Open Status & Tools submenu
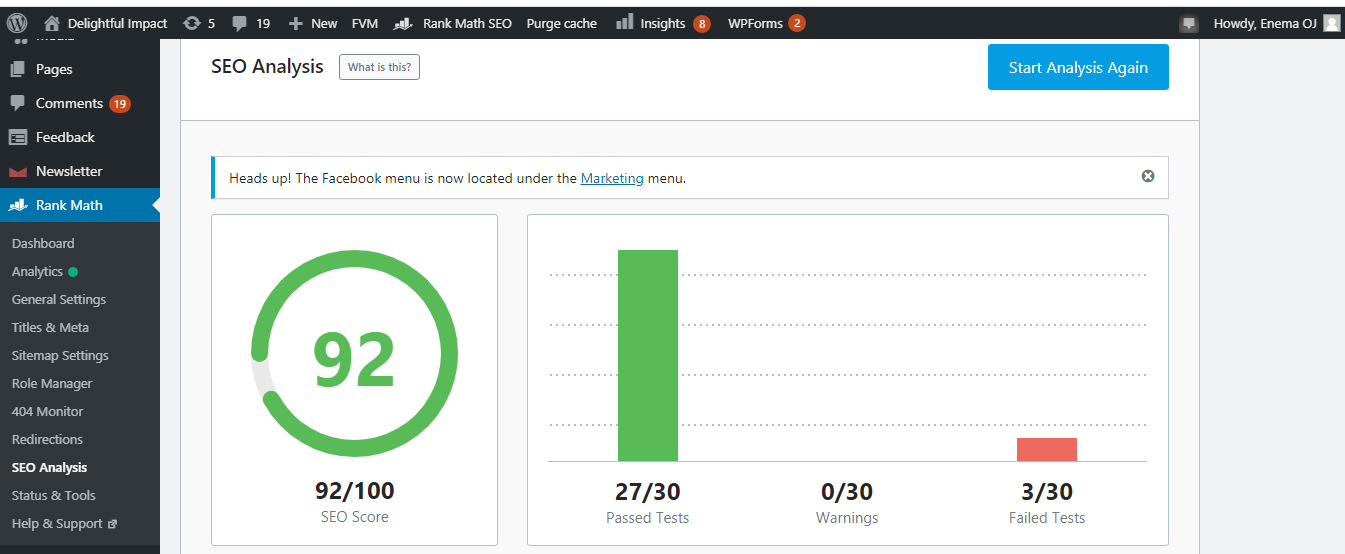1345x554 pixels. coord(54,495)
